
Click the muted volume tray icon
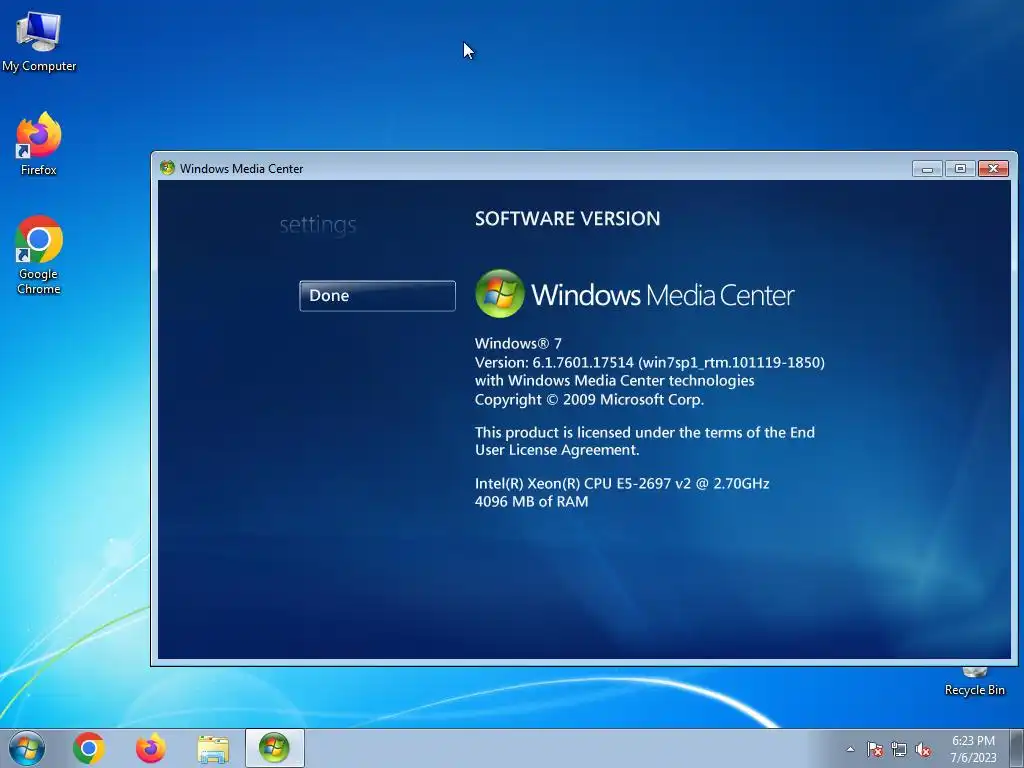pos(923,750)
